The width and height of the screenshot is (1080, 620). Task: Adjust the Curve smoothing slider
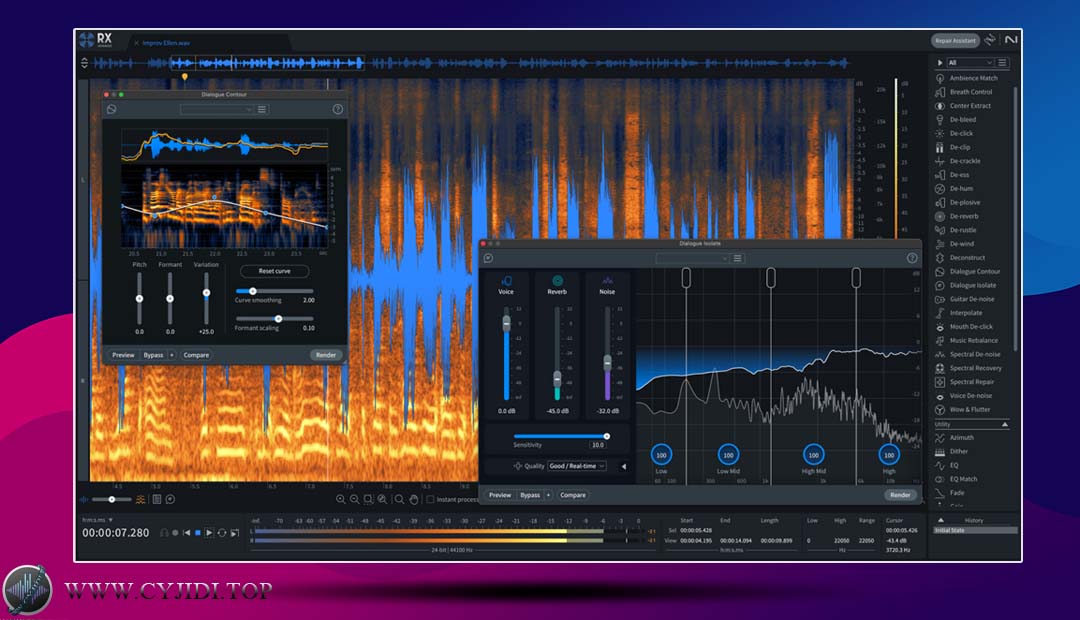(275, 291)
